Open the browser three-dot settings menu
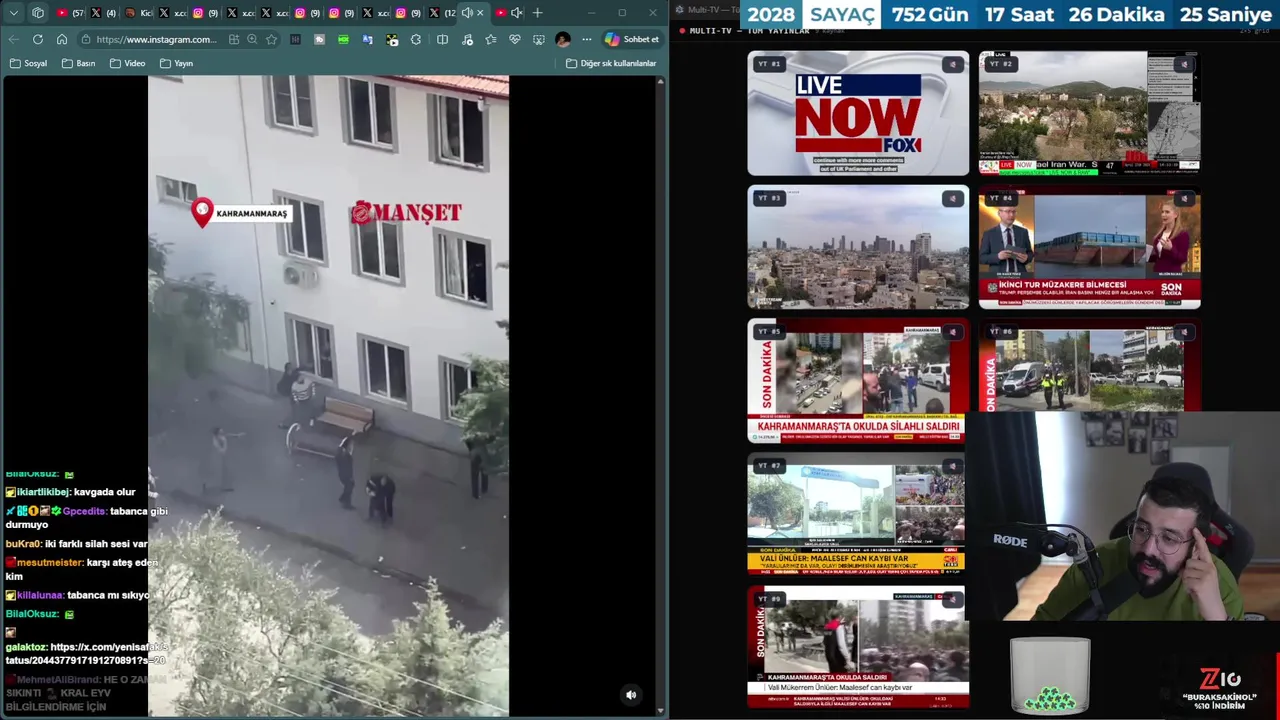 tap(587, 39)
